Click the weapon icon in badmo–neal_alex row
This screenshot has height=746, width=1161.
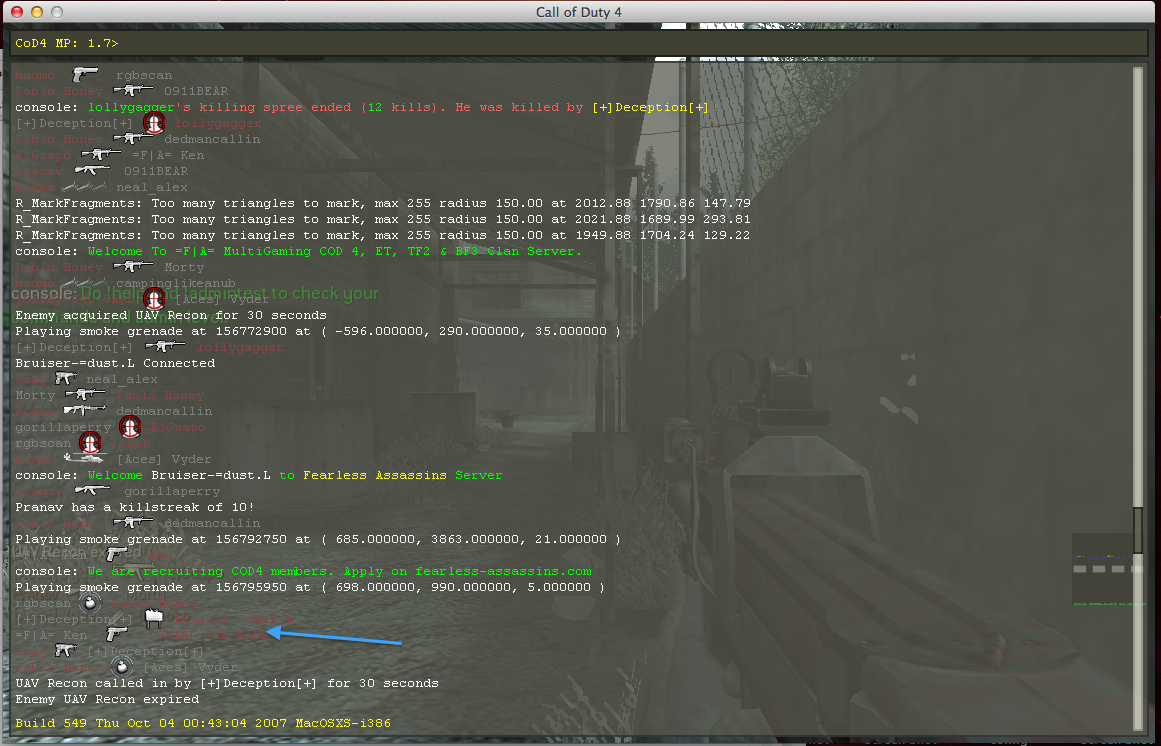tap(84, 186)
